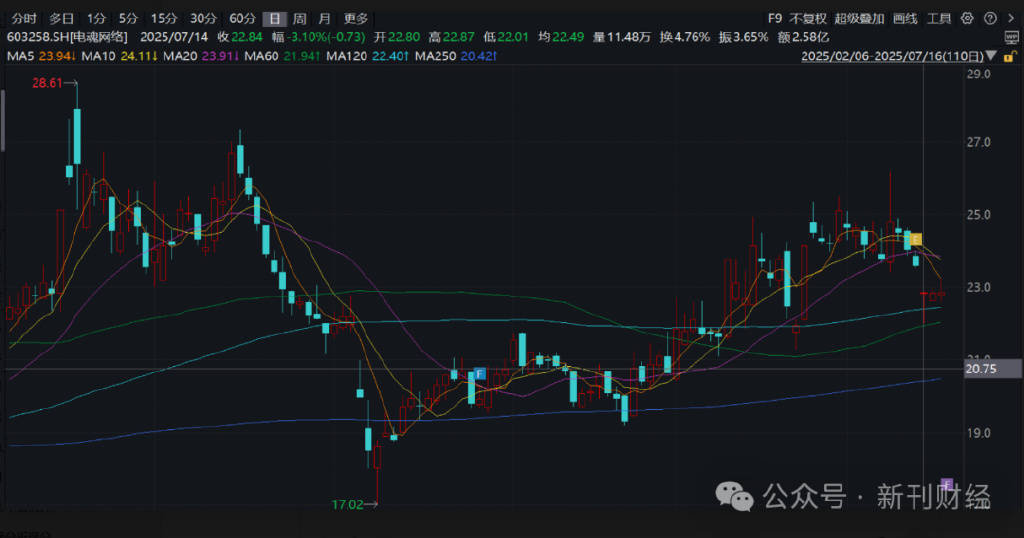Select the 日 daily period tab
Screen dimensions: 1024x538
tap(275, 19)
